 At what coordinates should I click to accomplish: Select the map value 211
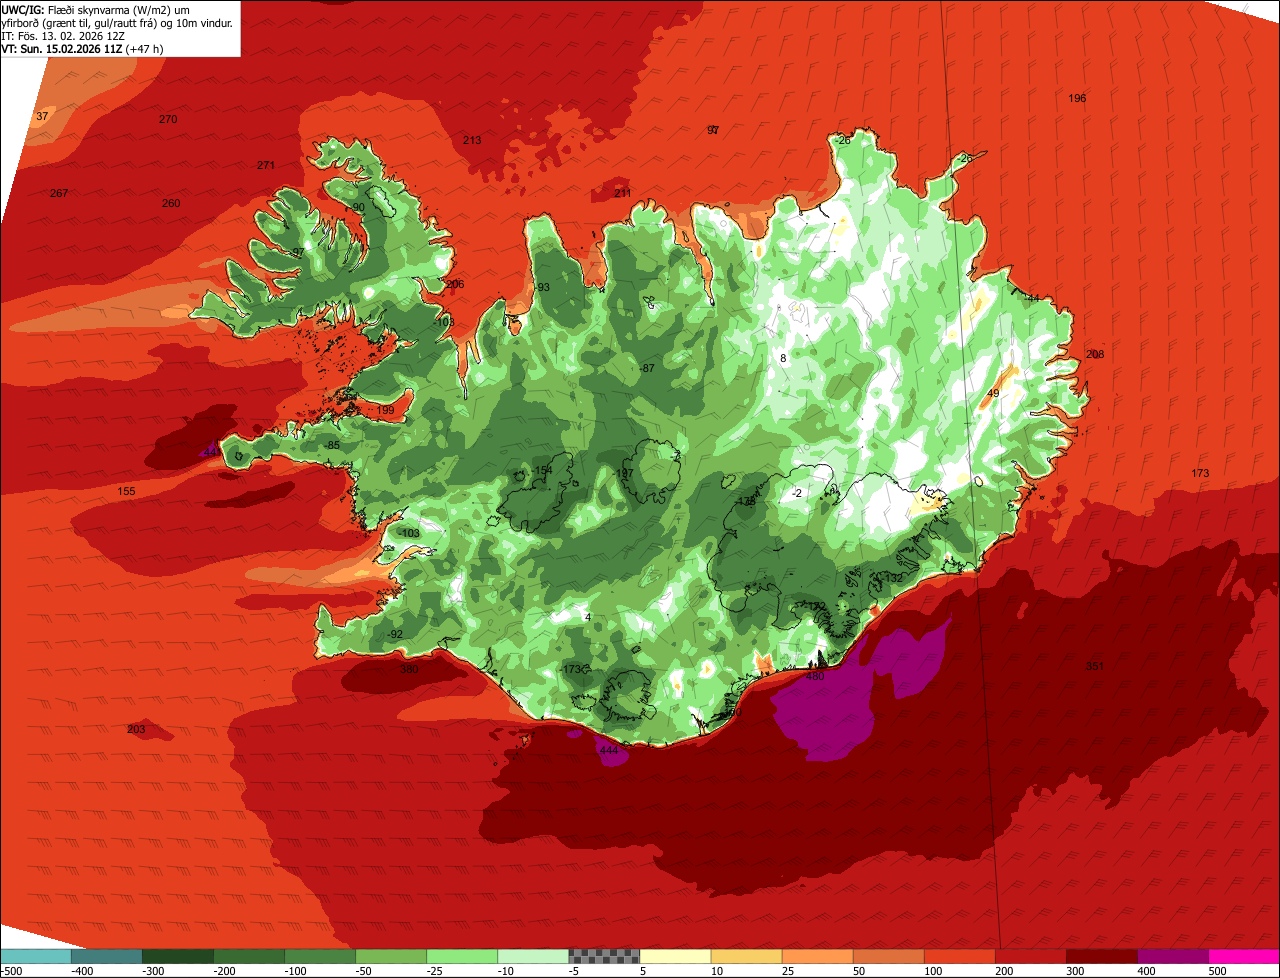coord(623,193)
